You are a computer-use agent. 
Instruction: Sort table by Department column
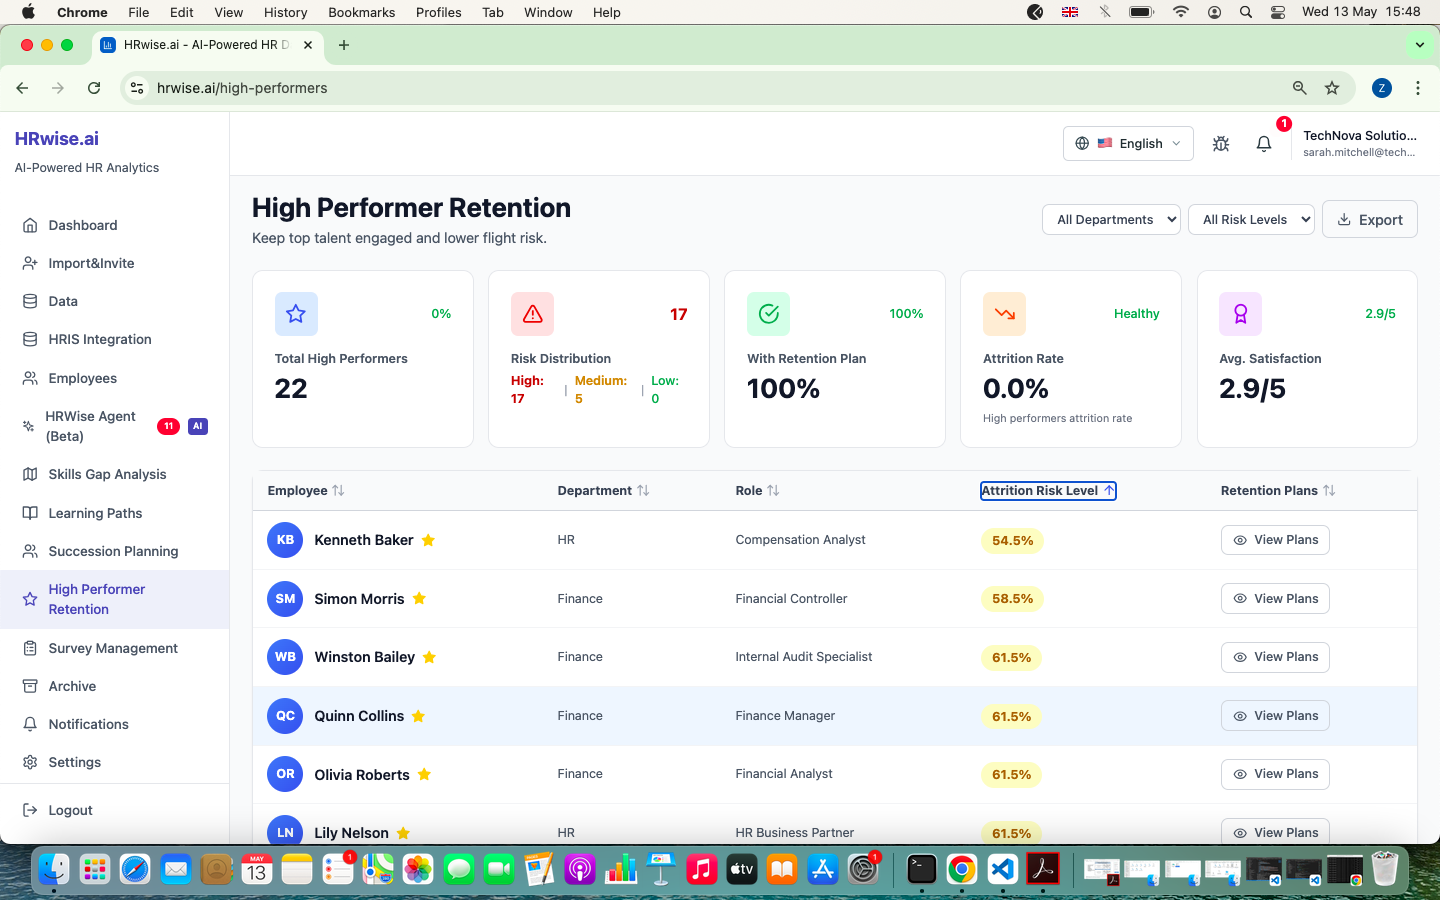click(x=603, y=490)
